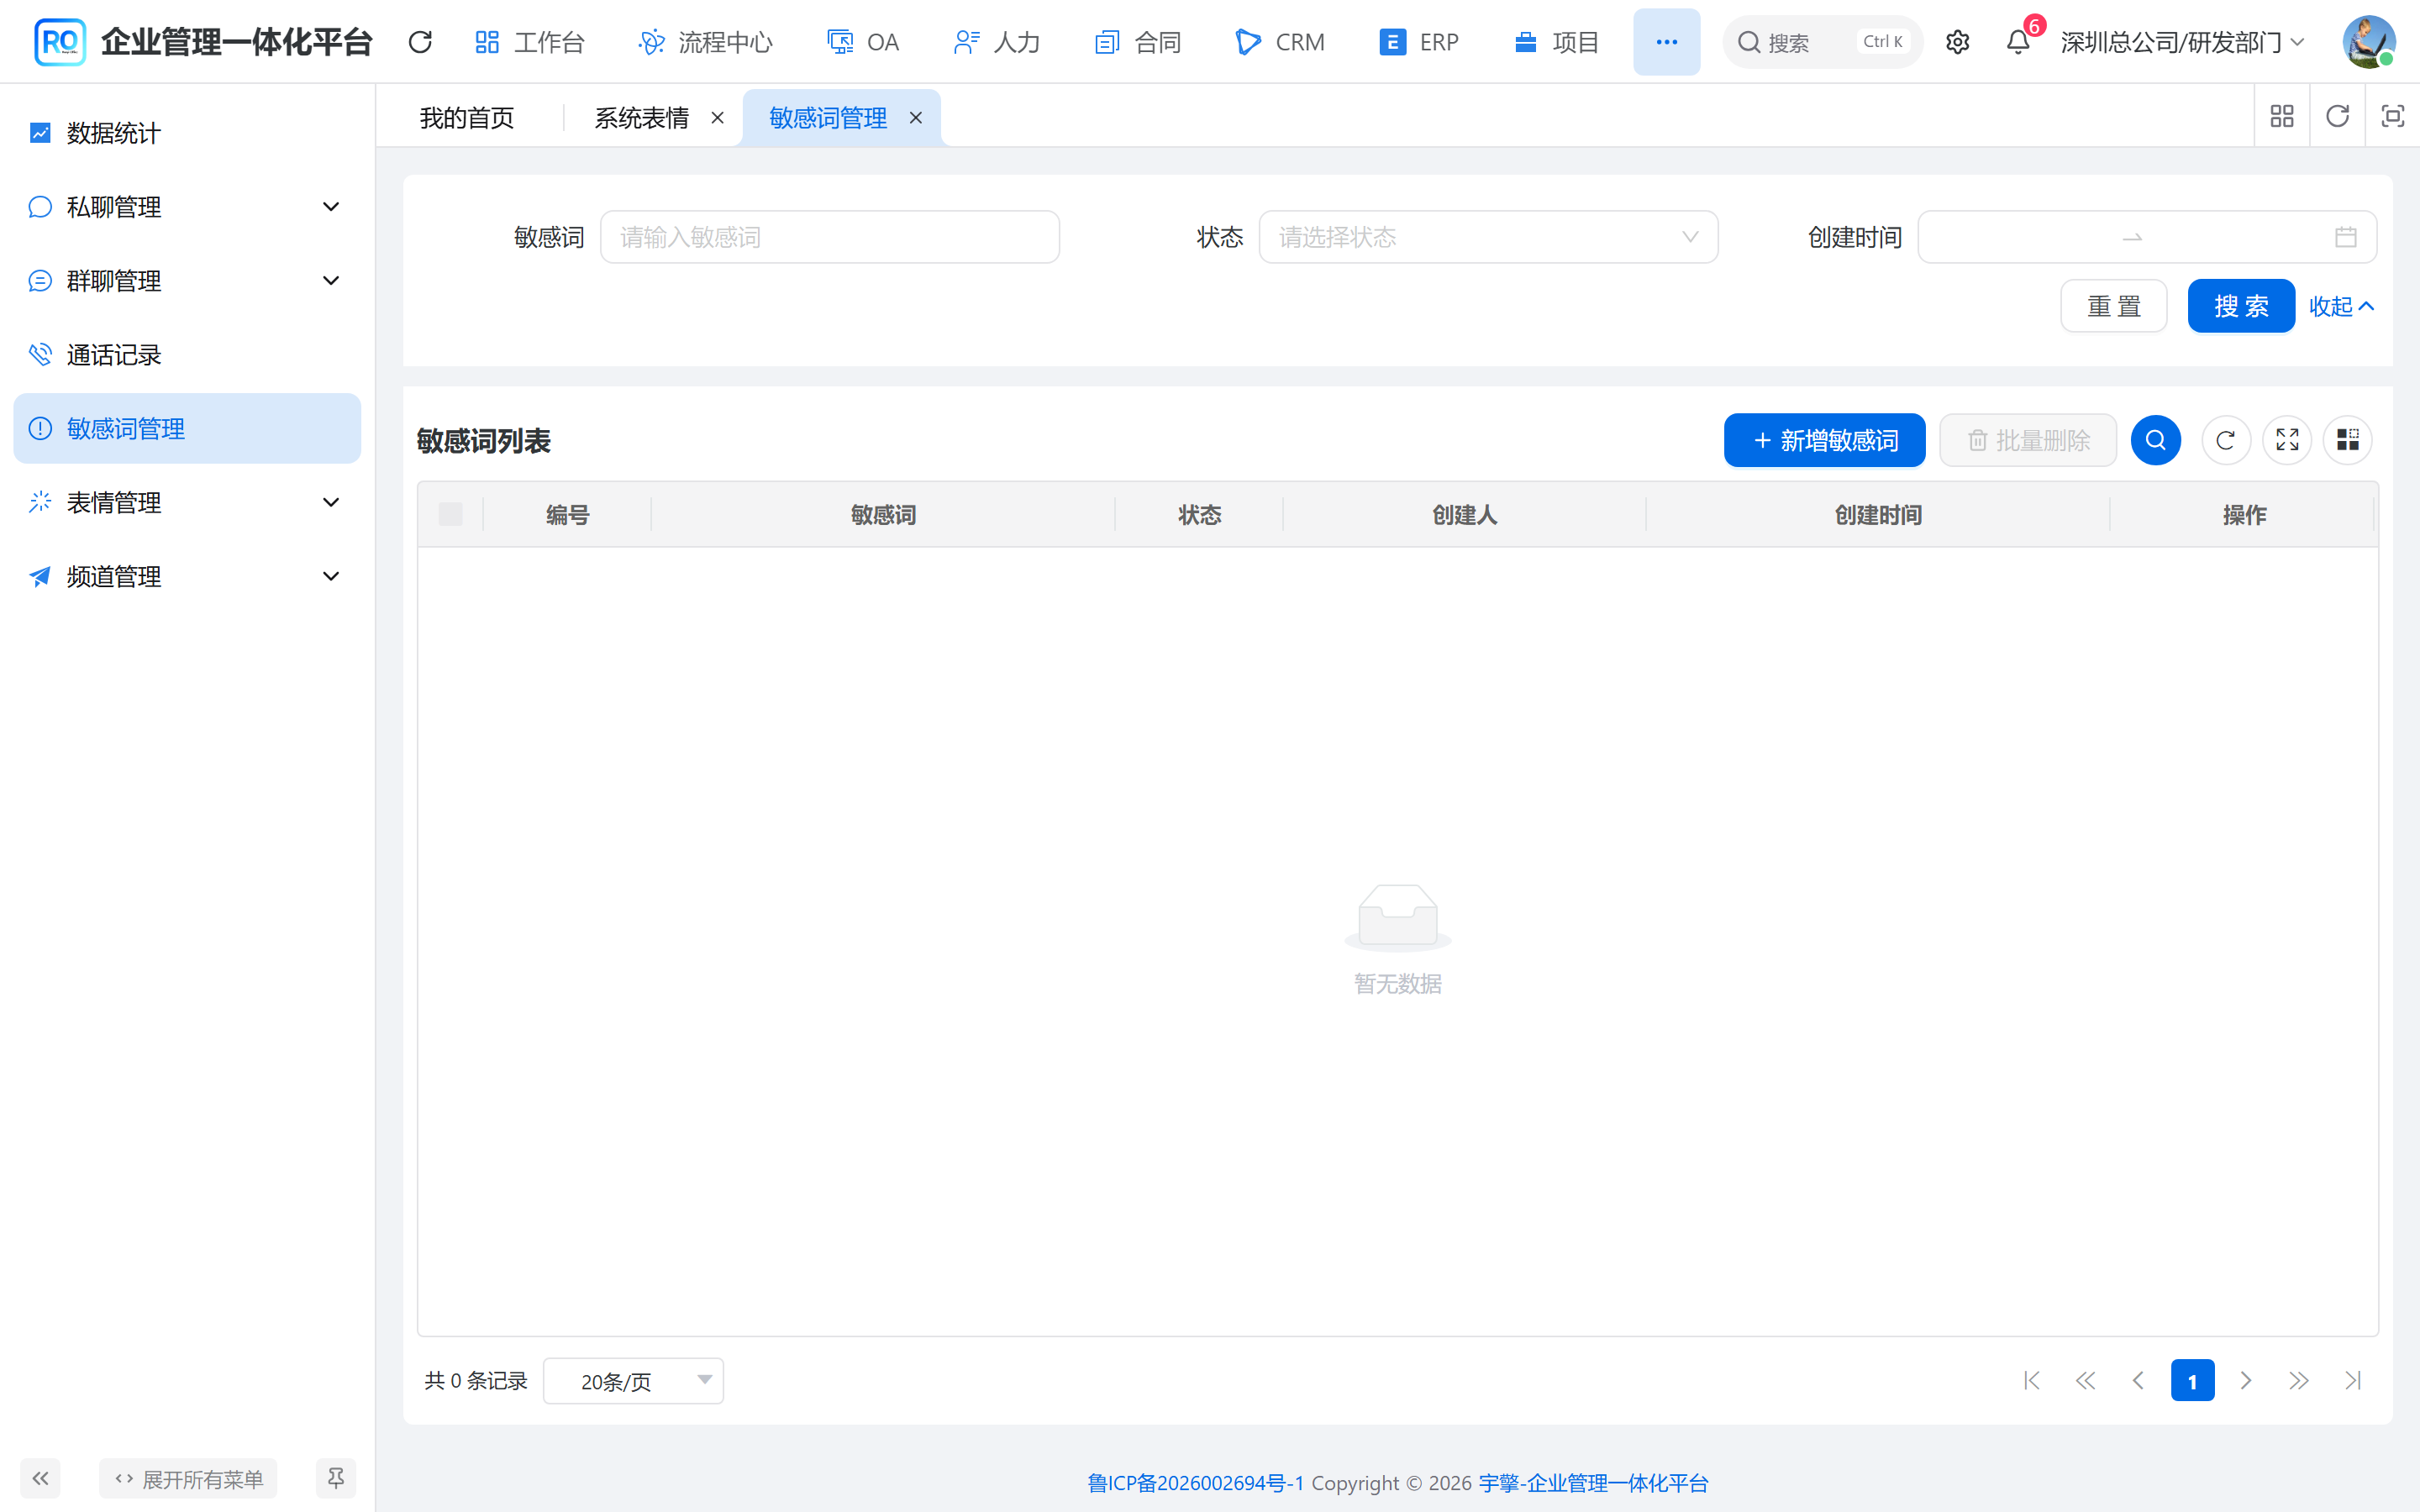Open the 20条/页 page size dropdown
Image resolution: width=2420 pixels, height=1512 pixels.
633,1381
